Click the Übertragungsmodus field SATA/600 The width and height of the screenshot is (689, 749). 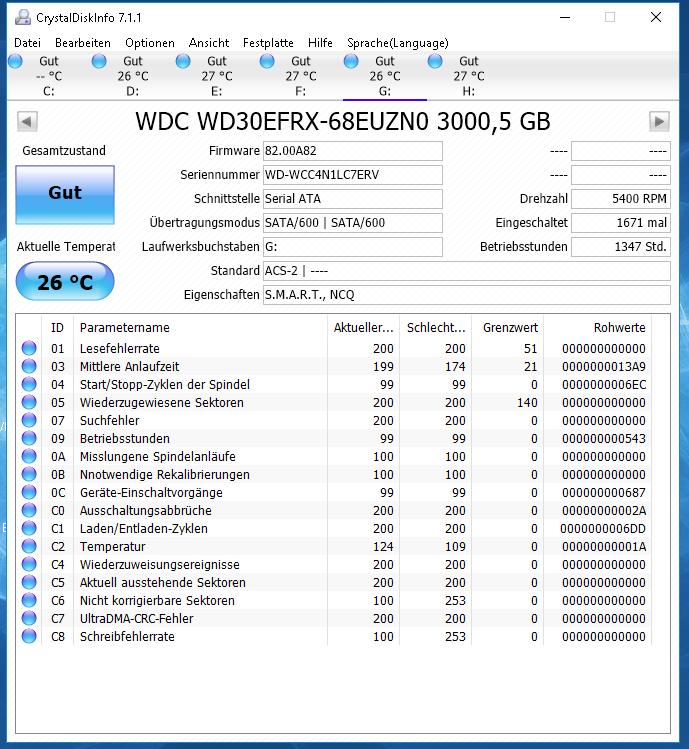[x=353, y=223]
